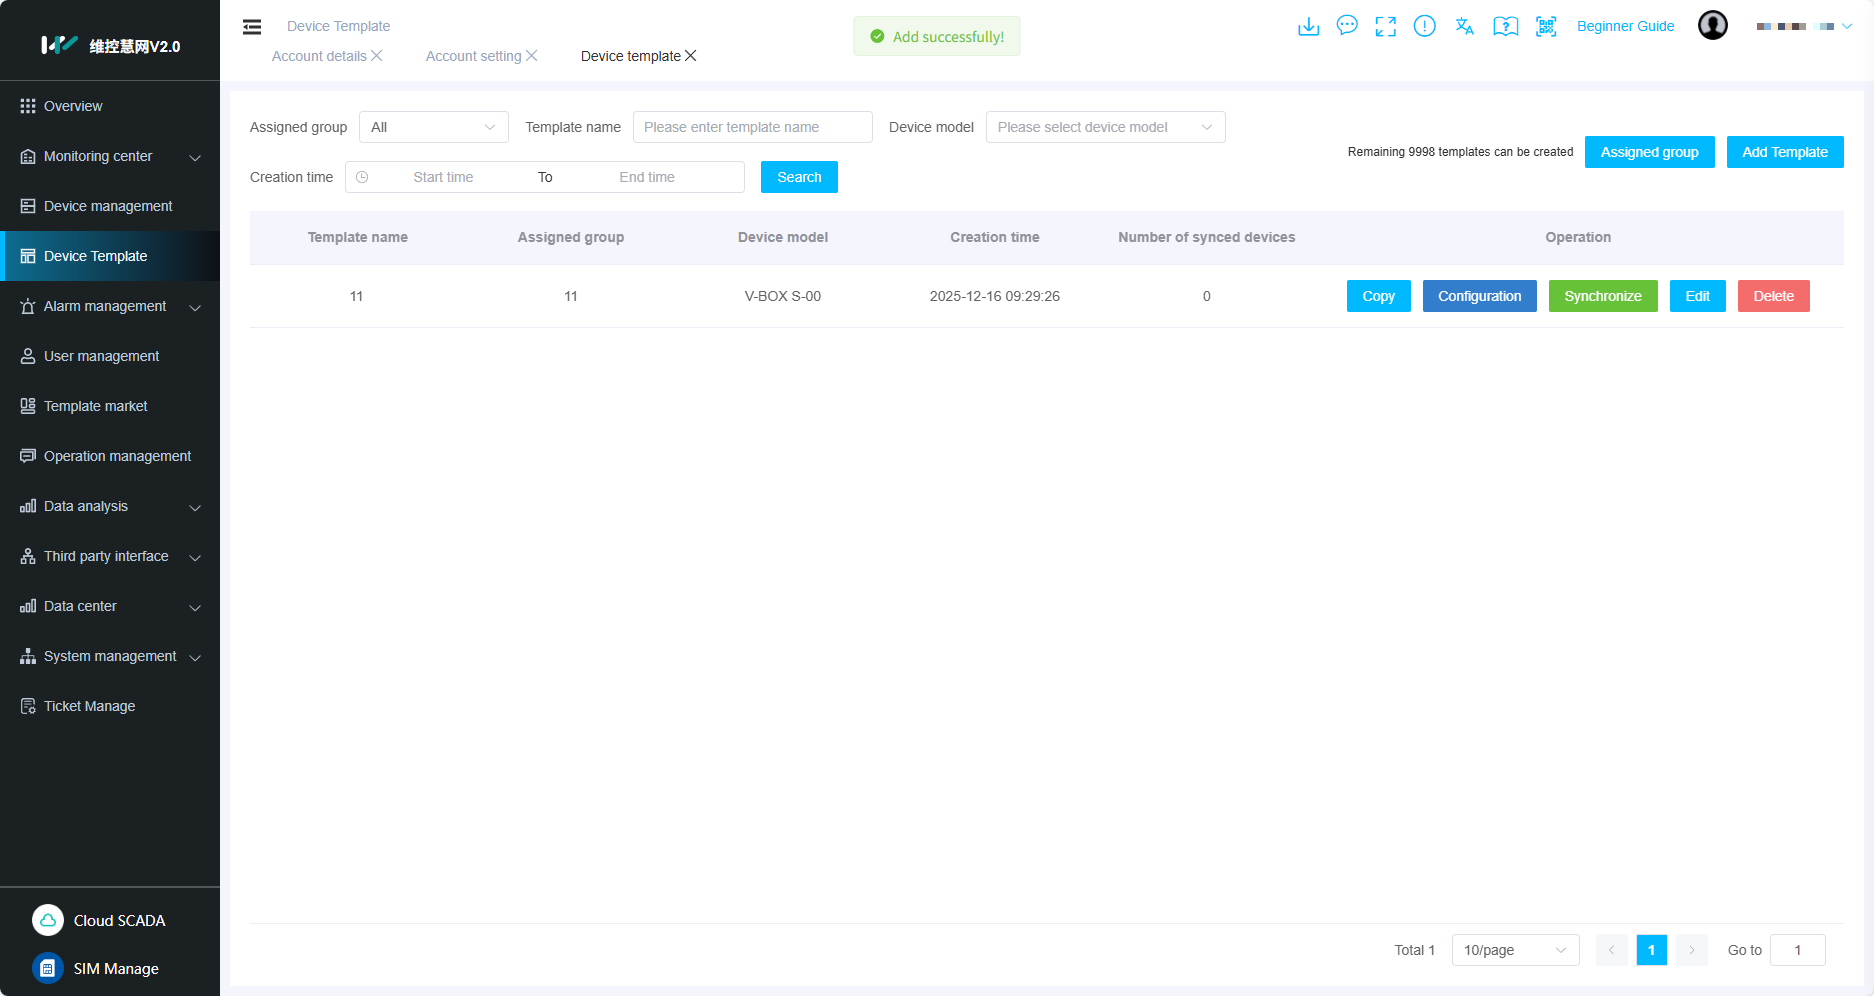Open the chat message bubble icon
Viewport: 1874px width, 996px height.
pos(1347,26)
